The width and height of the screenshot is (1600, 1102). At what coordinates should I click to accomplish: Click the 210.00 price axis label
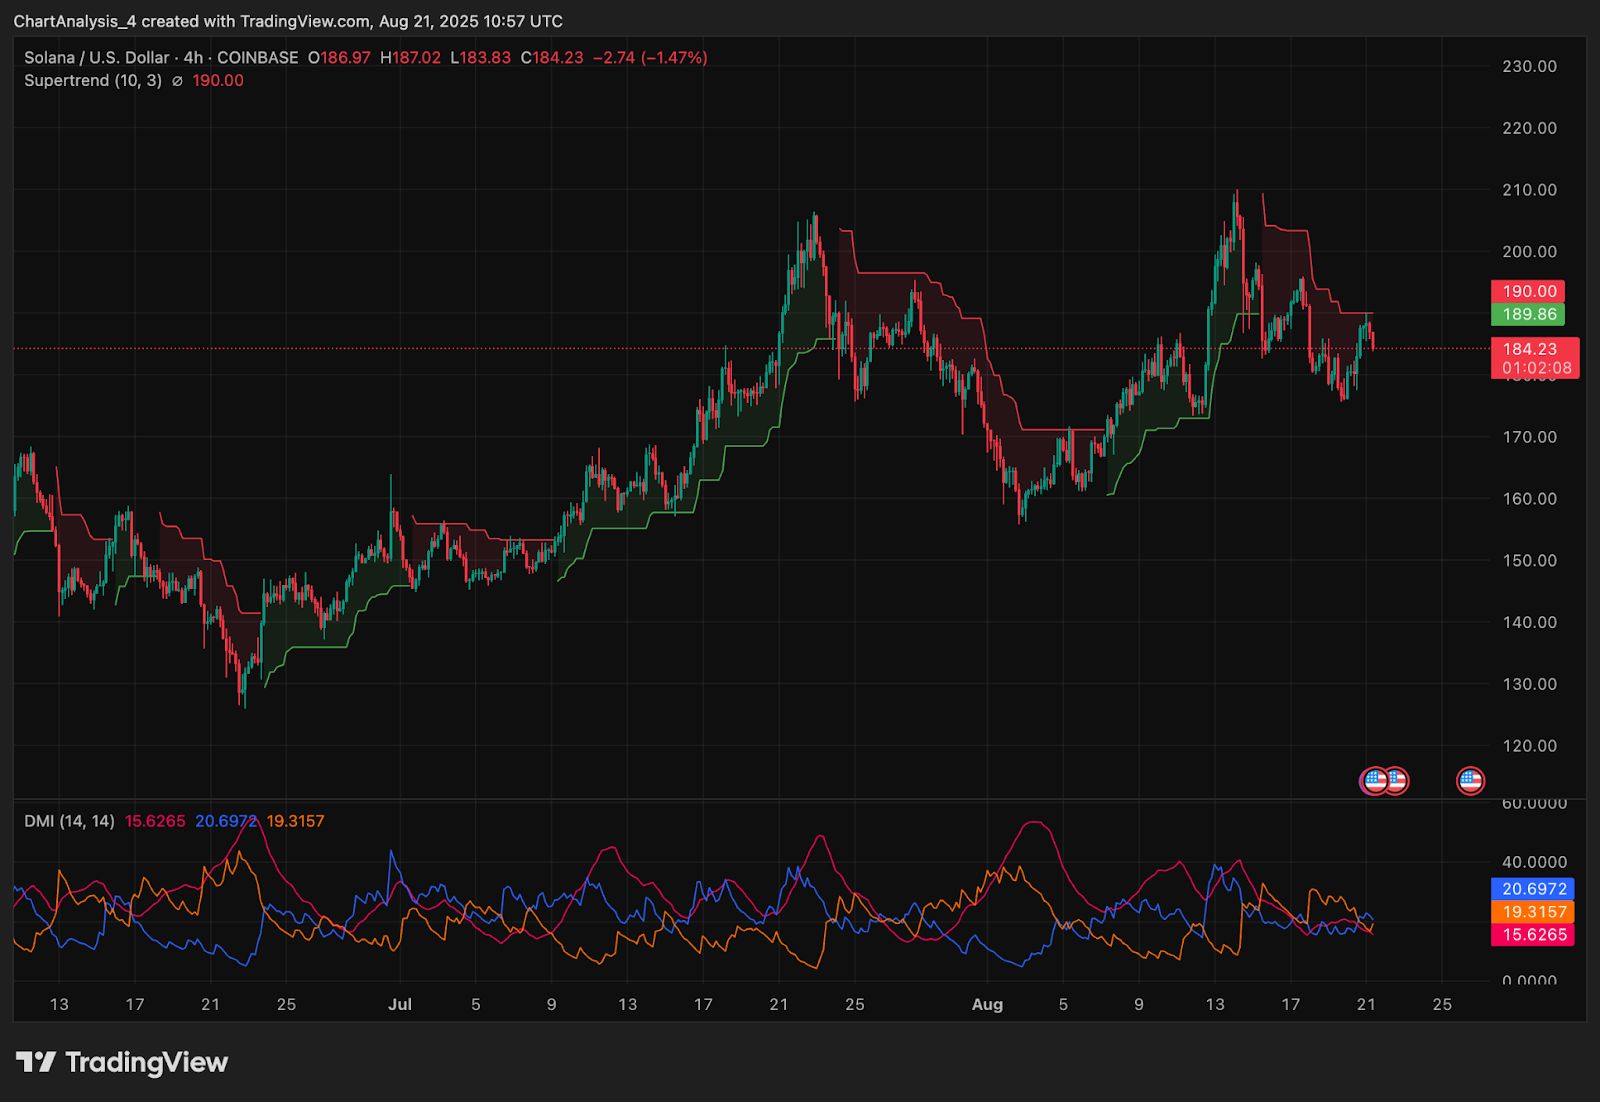[x=1529, y=190]
